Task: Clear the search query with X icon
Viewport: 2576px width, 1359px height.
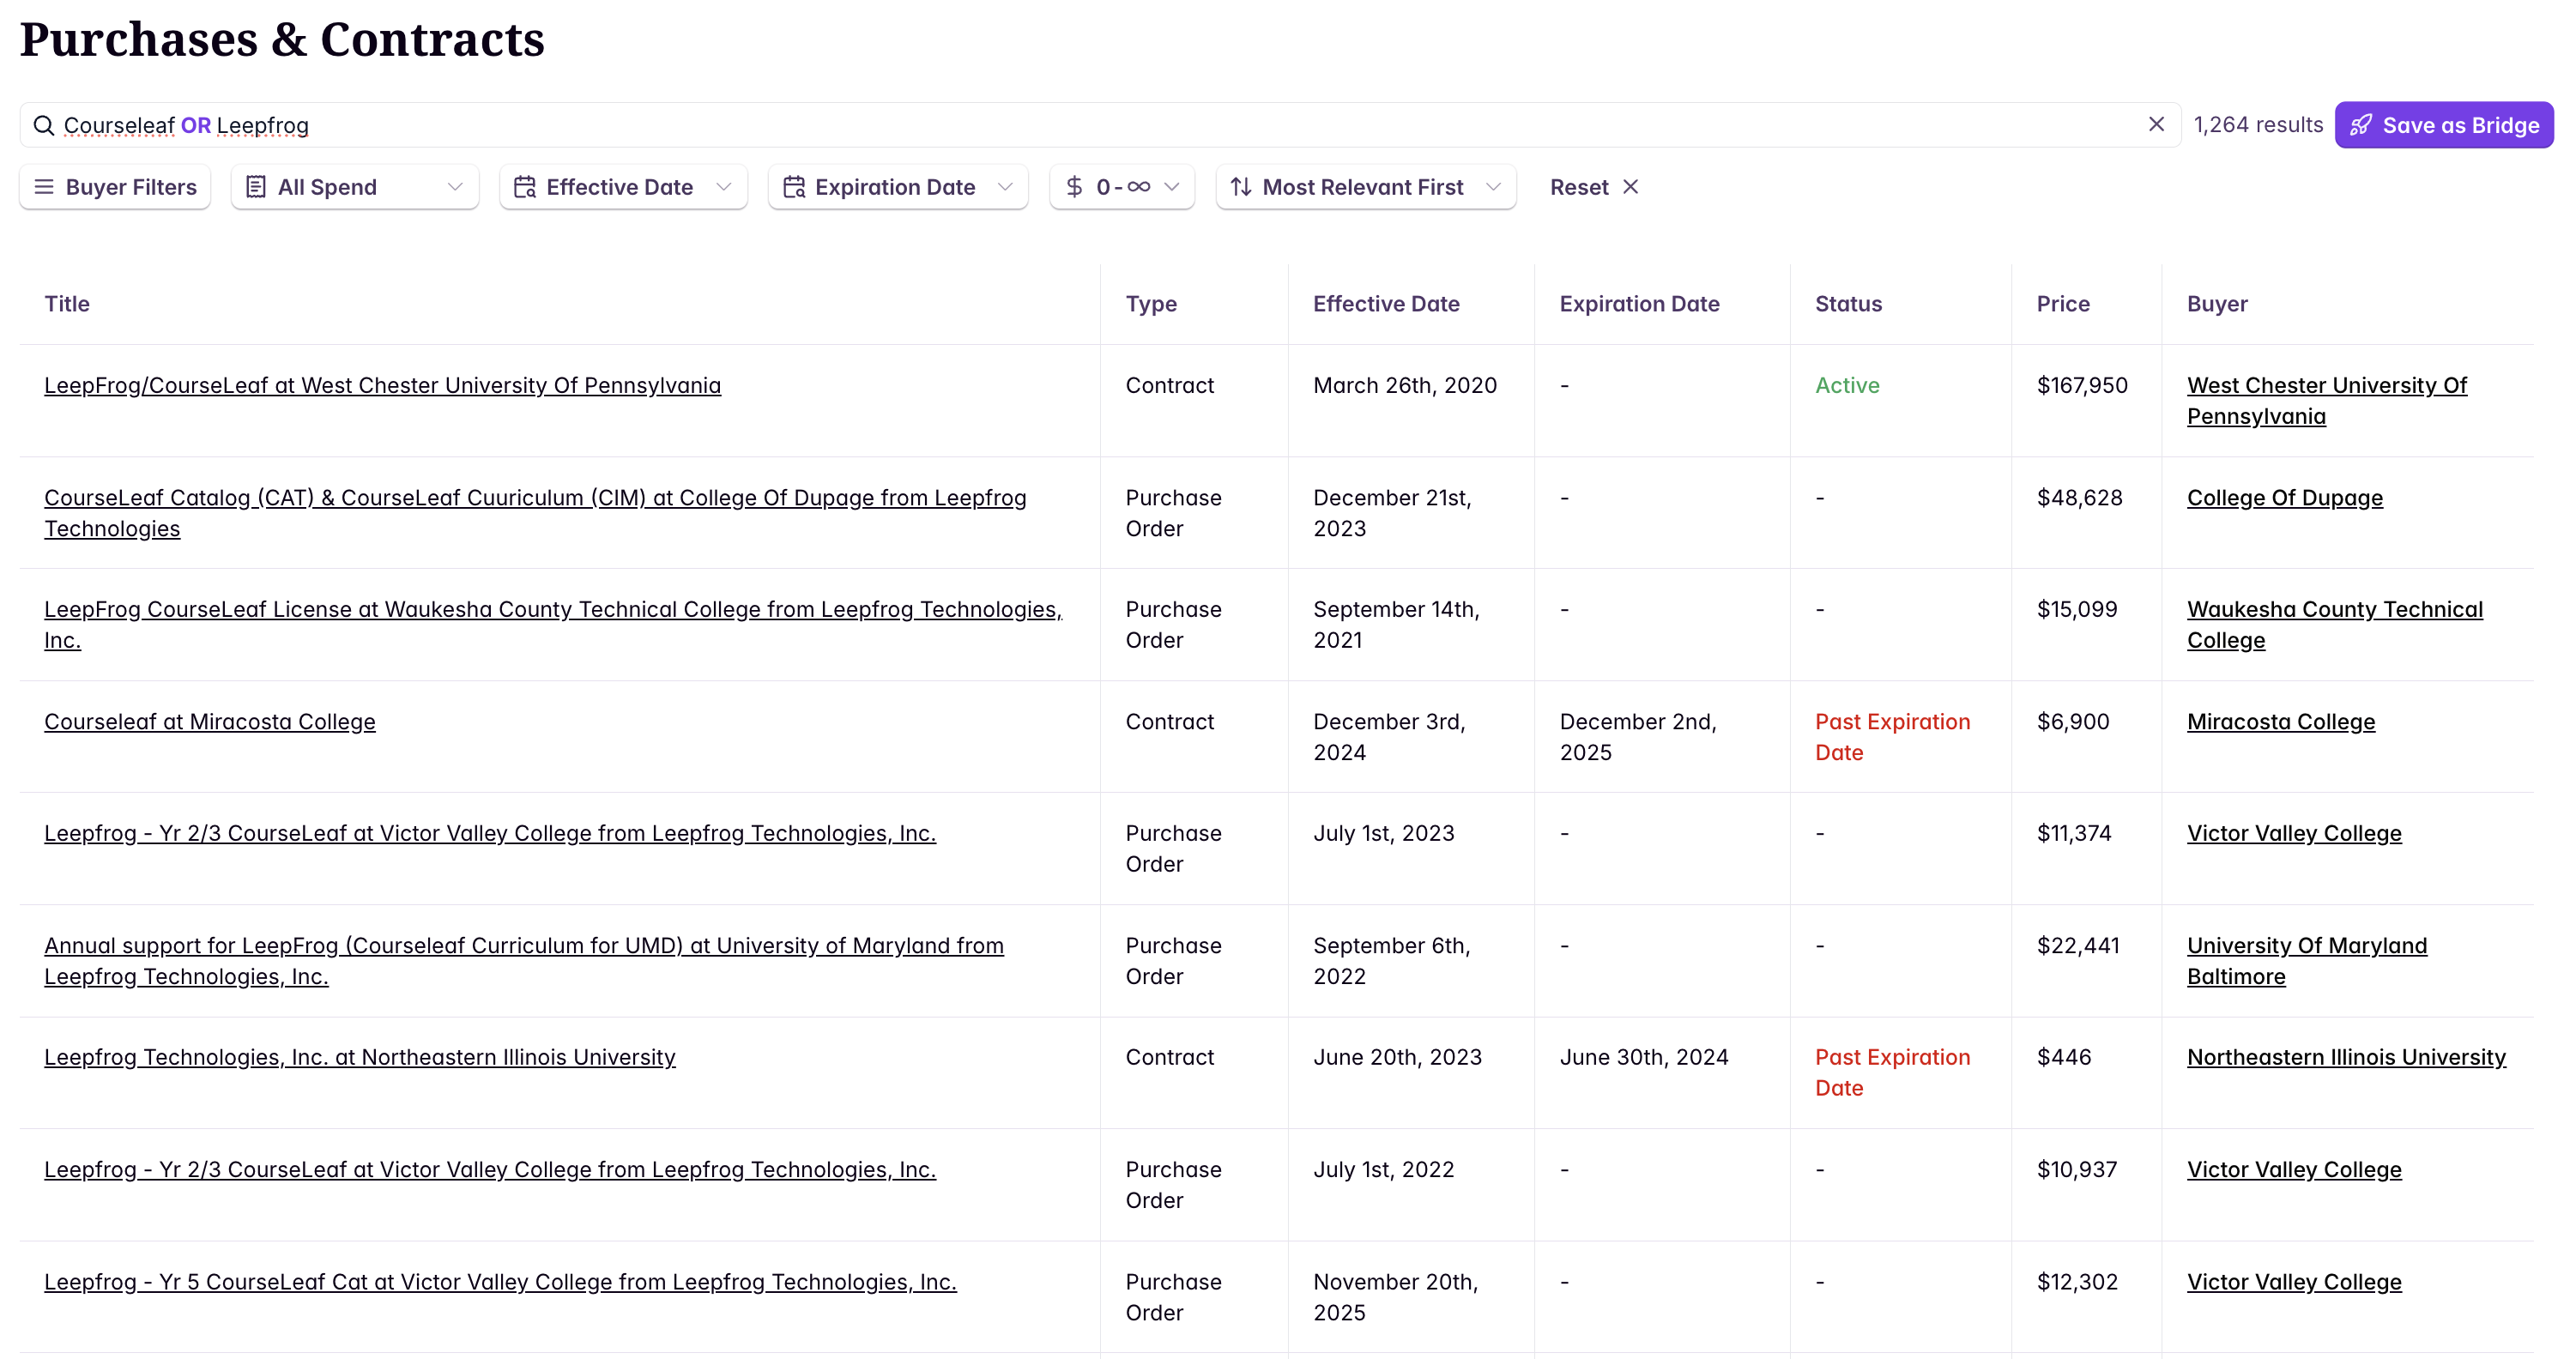Action: tap(2156, 124)
